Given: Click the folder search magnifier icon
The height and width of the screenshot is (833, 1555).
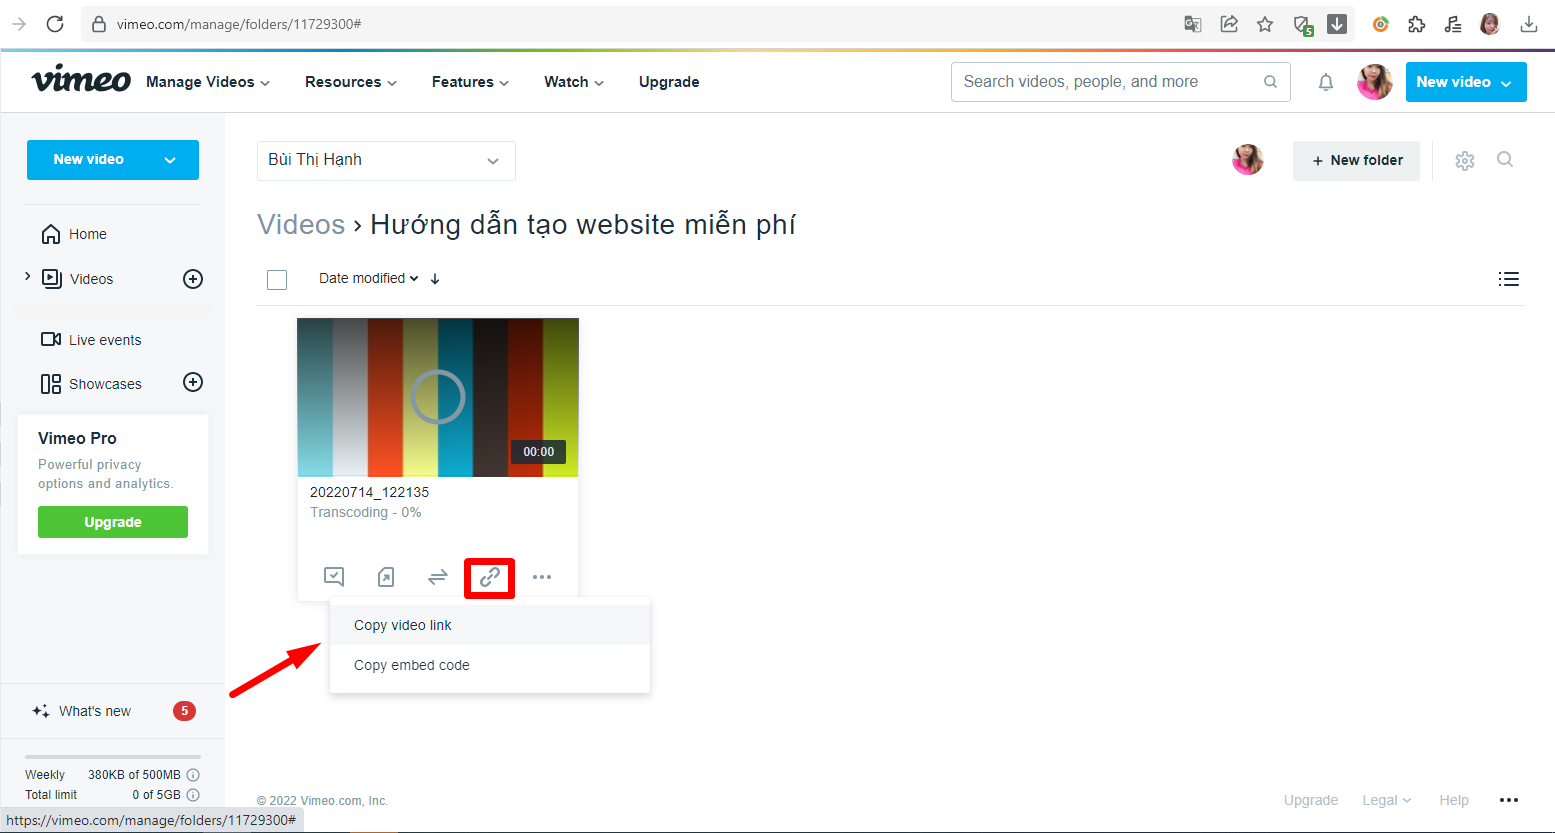Looking at the screenshot, I should coord(1504,160).
